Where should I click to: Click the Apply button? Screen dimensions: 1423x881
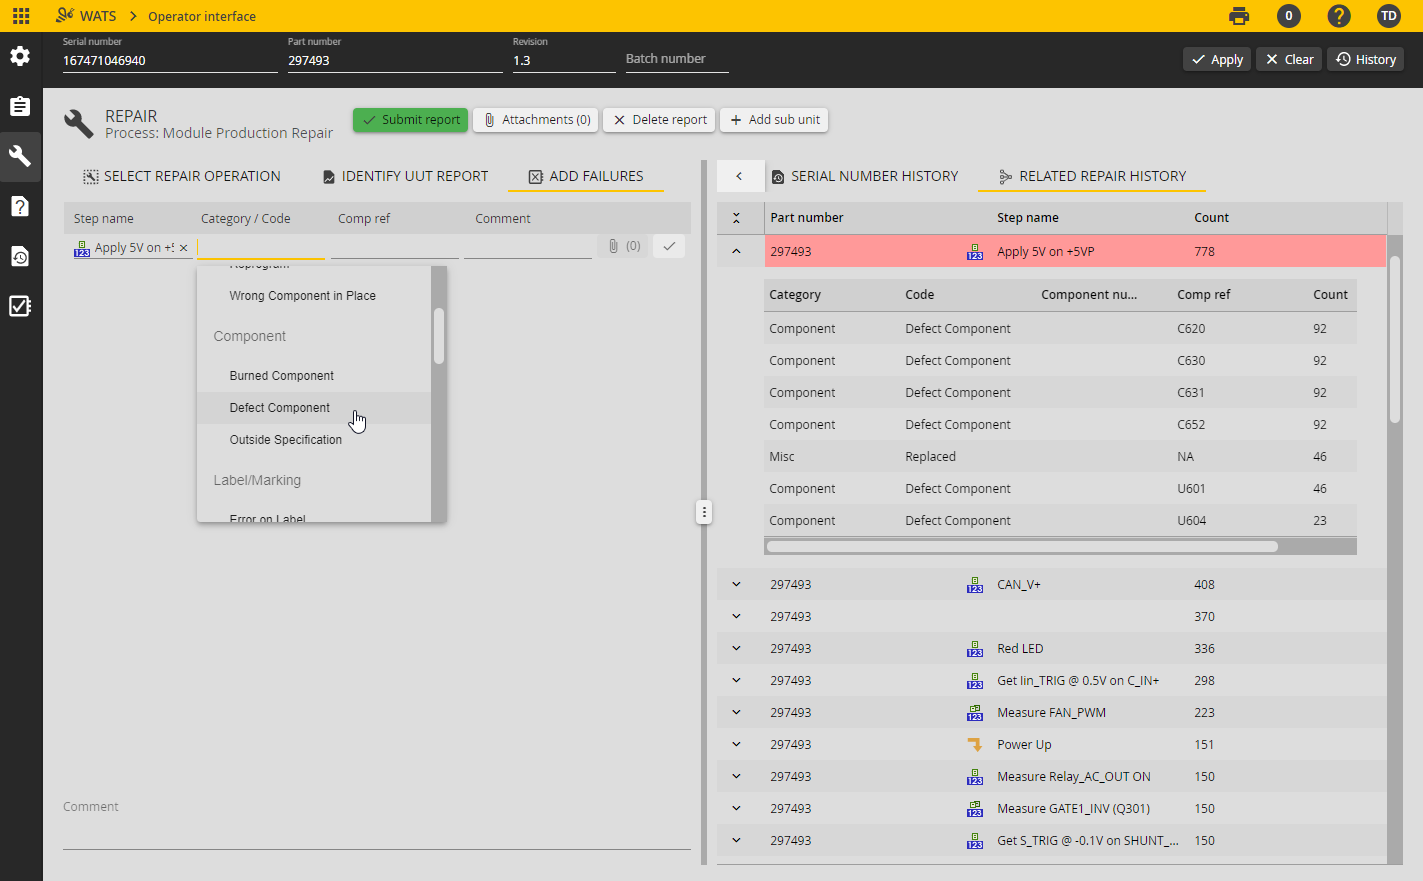point(1217,60)
